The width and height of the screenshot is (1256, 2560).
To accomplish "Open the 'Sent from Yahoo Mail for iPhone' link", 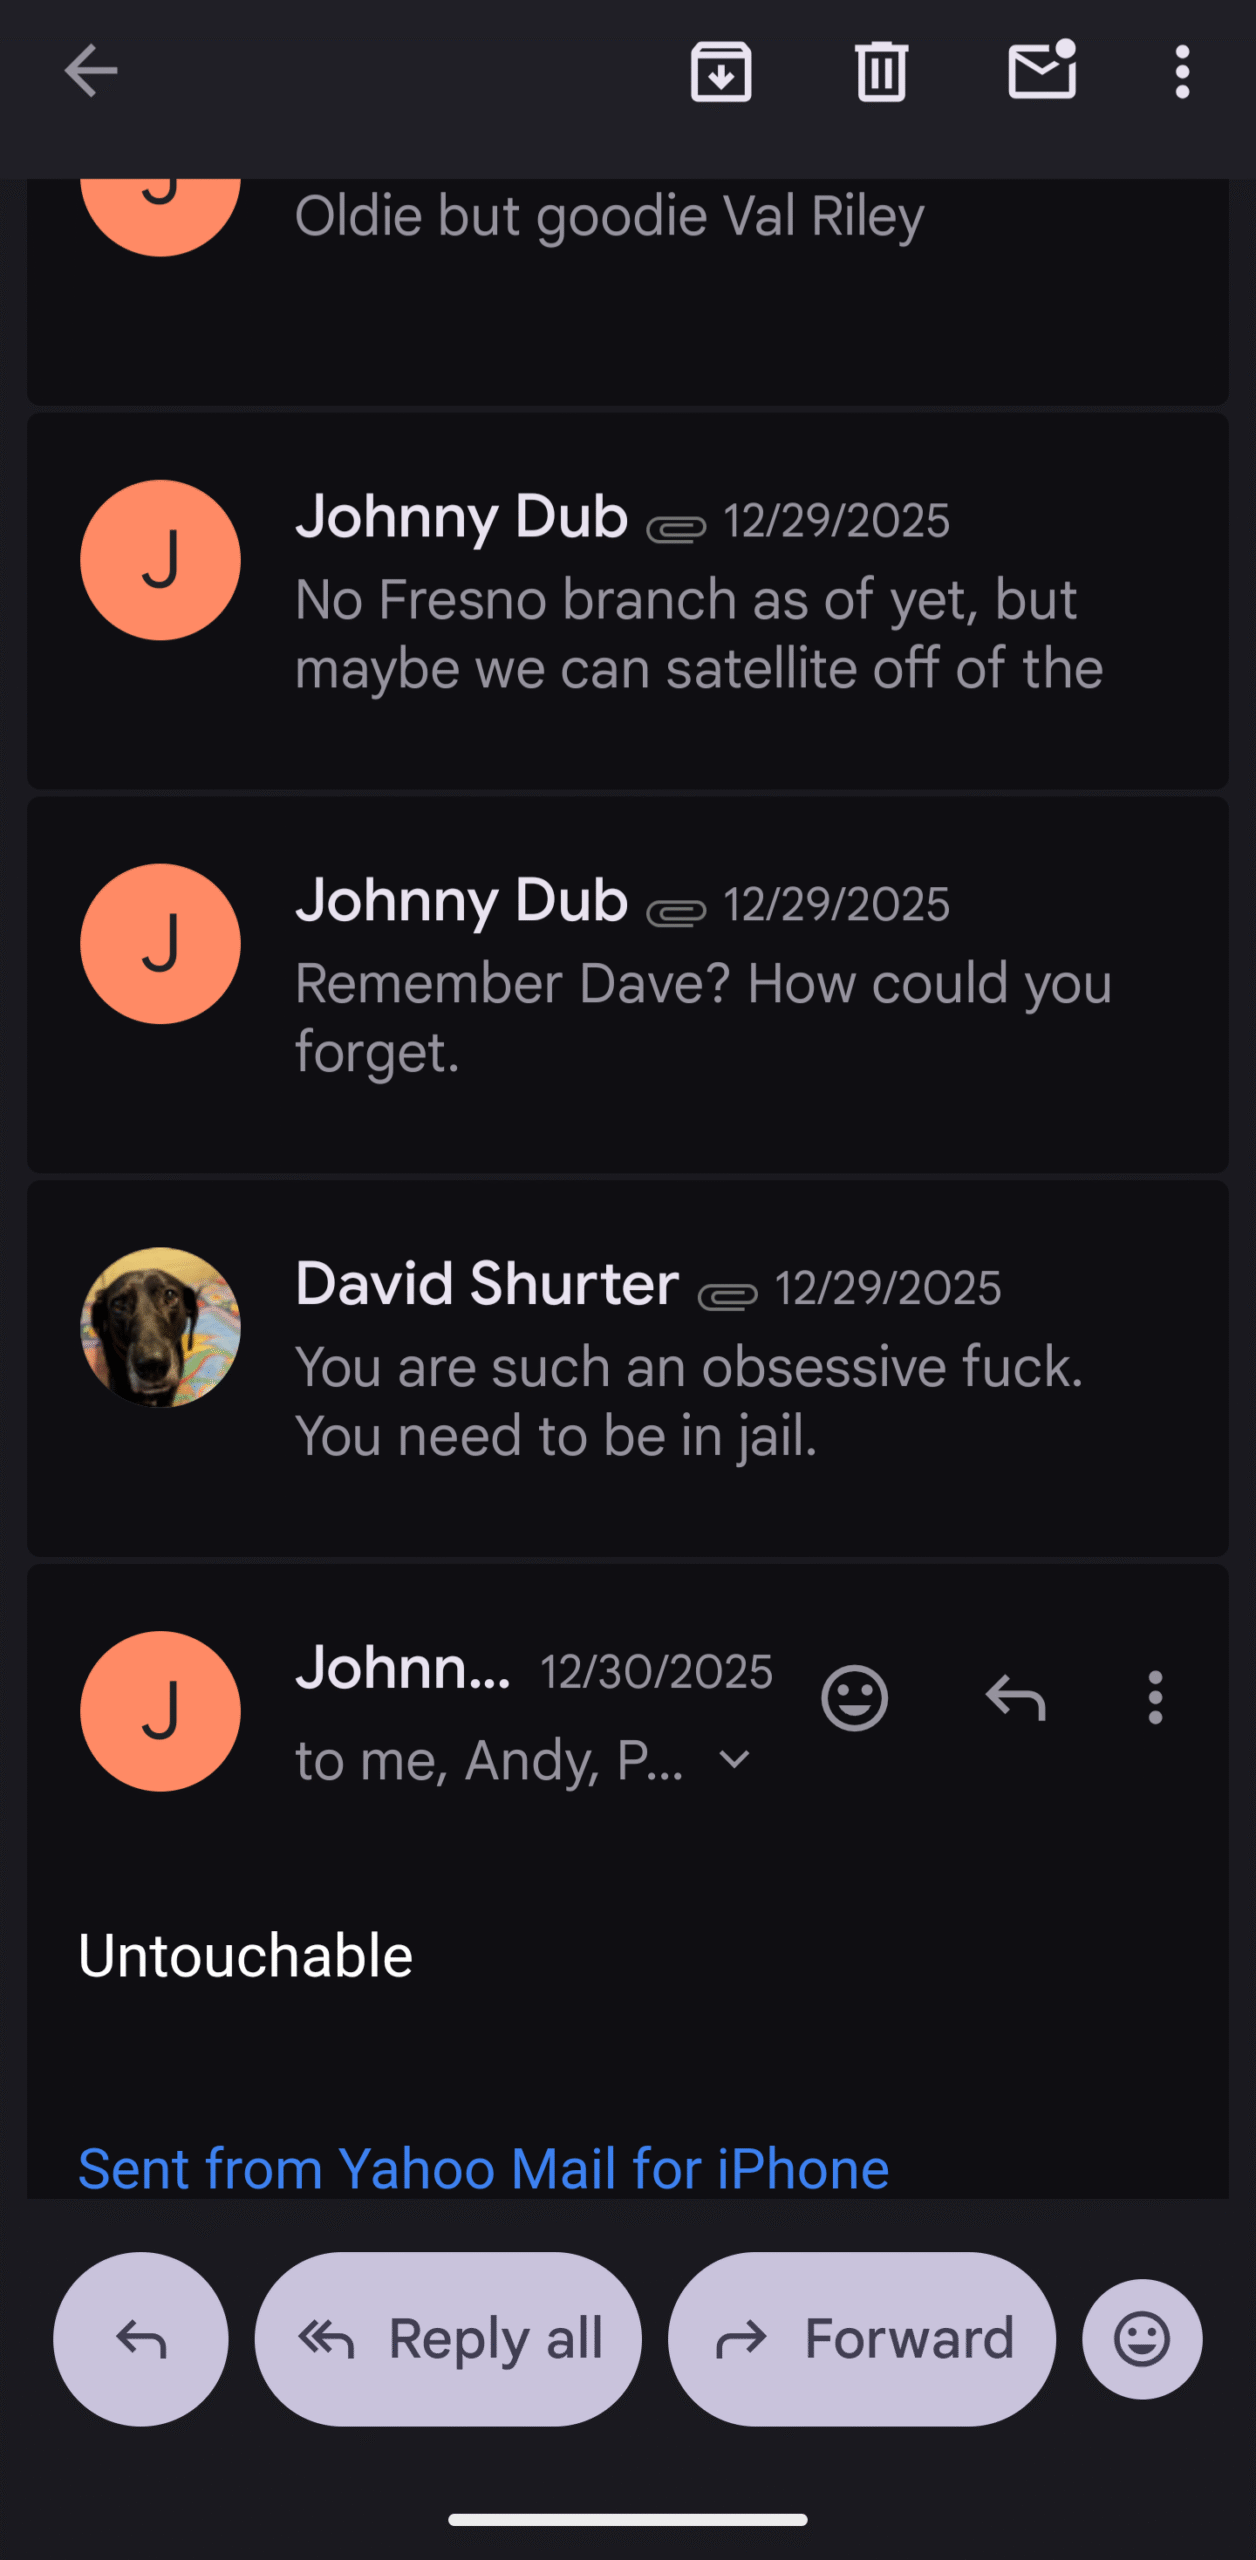I will (484, 2169).
